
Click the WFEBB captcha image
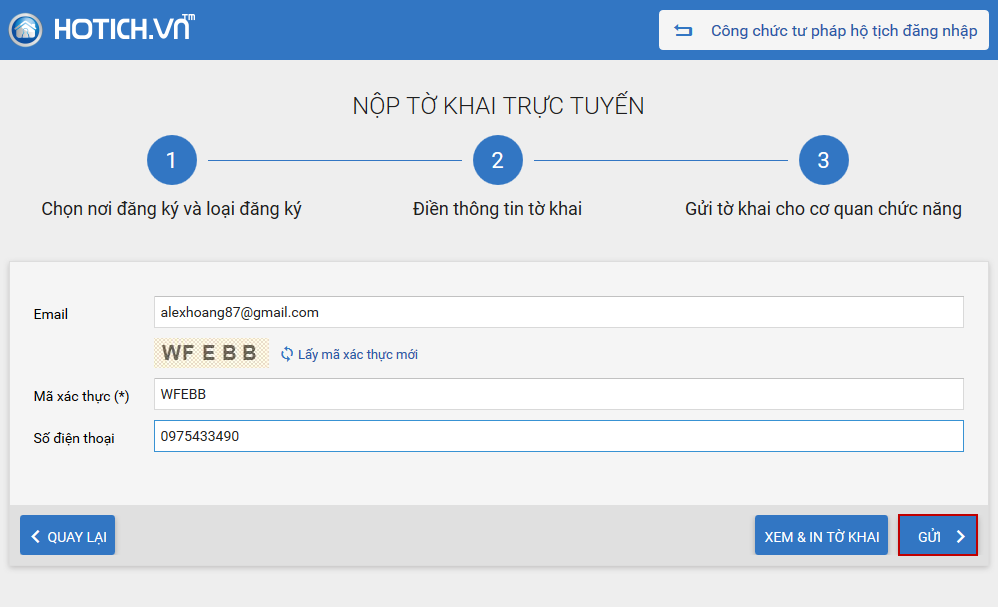[x=211, y=353]
